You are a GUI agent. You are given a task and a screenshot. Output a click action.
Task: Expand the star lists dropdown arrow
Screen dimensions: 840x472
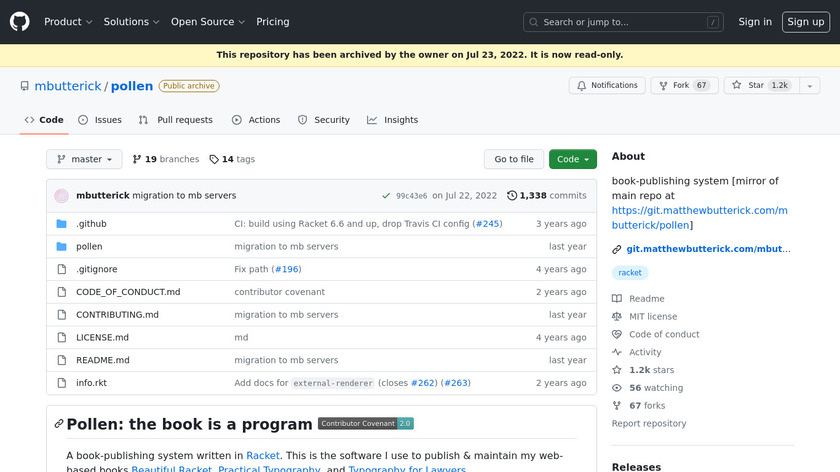(x=810, y=85)
